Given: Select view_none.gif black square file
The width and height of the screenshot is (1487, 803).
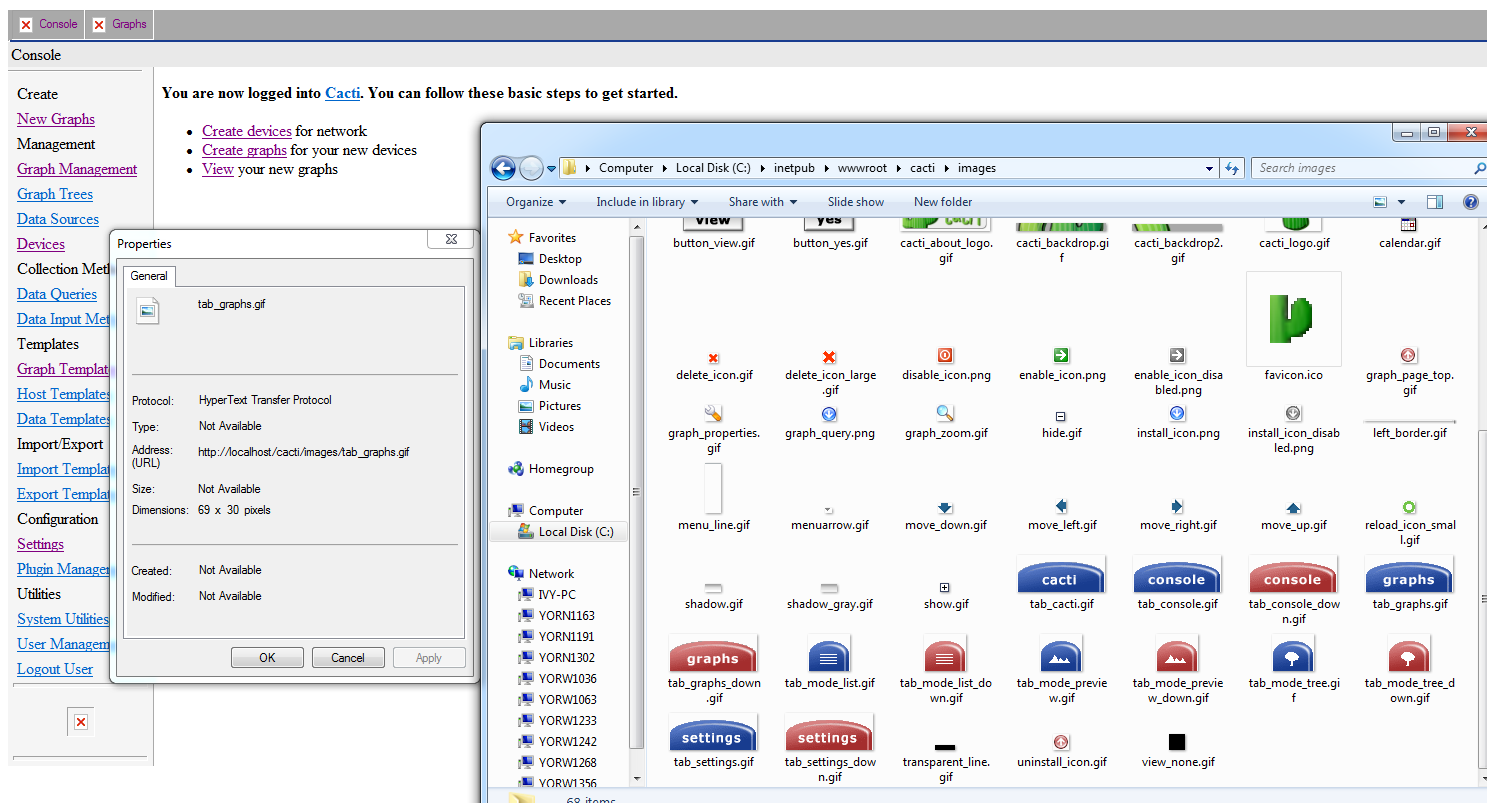Looking at the screenshot, I should [1177, 742].
